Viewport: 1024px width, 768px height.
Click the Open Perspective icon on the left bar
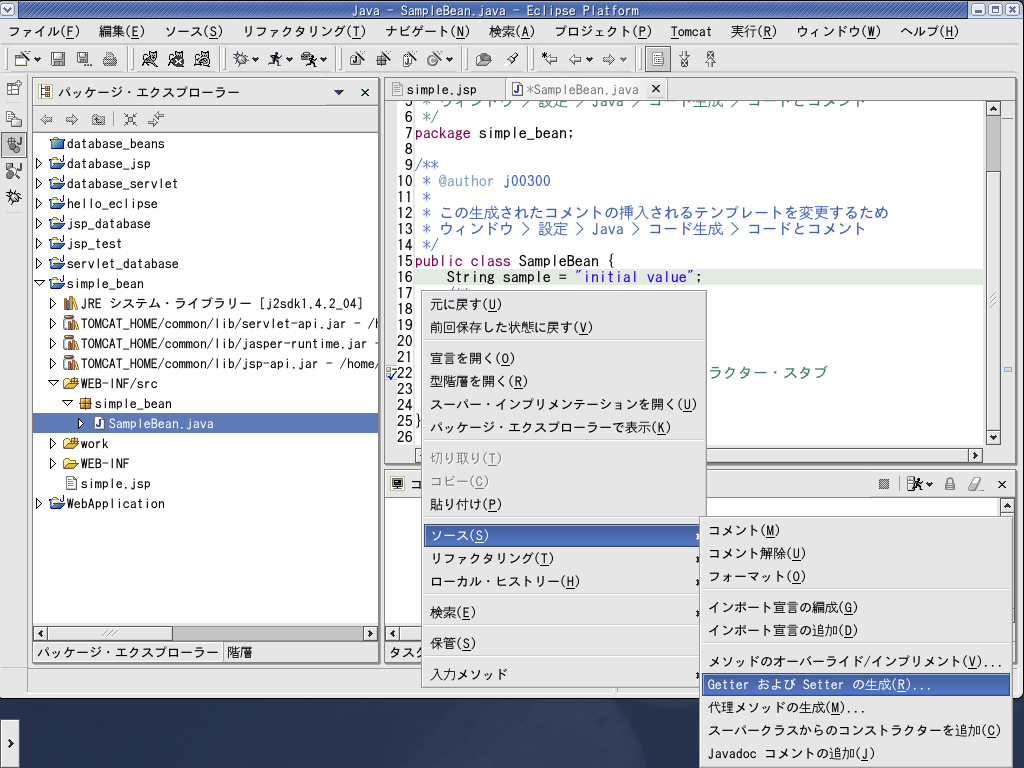[14, 88]
